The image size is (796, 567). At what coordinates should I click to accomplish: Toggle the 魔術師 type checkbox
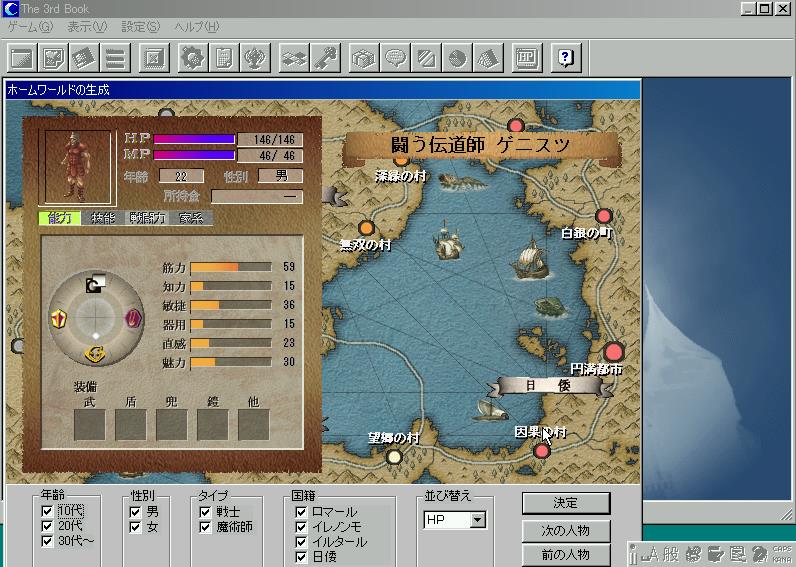205,527
